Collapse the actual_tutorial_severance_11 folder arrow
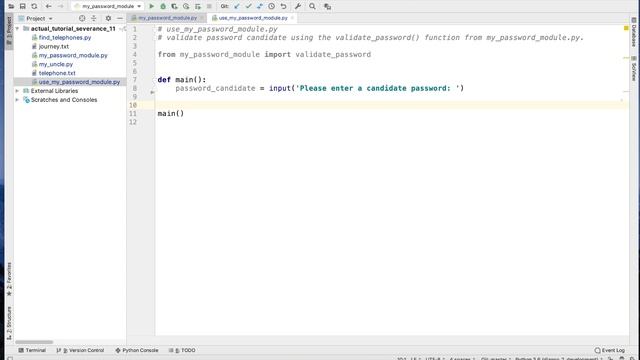The width and height of the screenshot is (640, 360). click(x=18, y=29)
